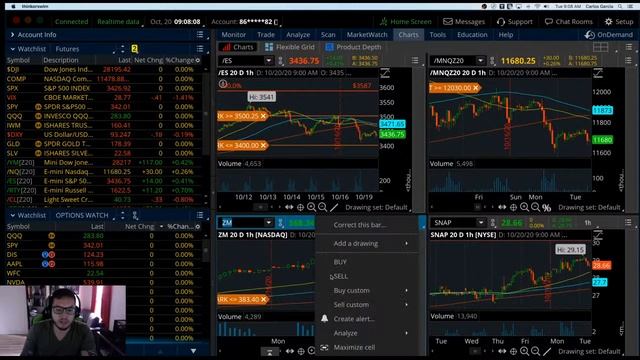Remove the >= 12030.00 alert on /MNQZ20 chart
This screenshot has height=360, width=640.
[476, 88]
